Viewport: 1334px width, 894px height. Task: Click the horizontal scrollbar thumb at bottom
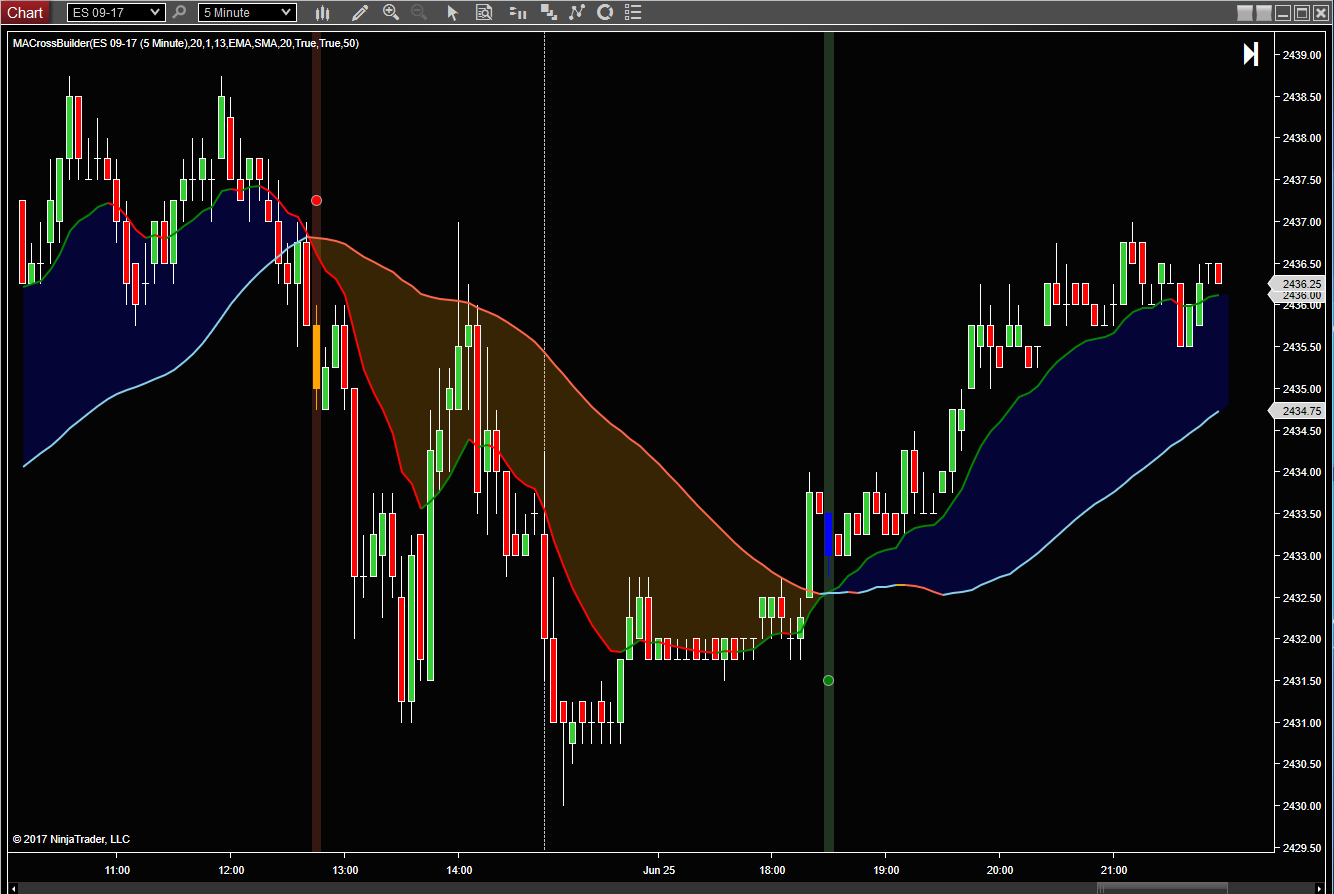coord(1163,888)
